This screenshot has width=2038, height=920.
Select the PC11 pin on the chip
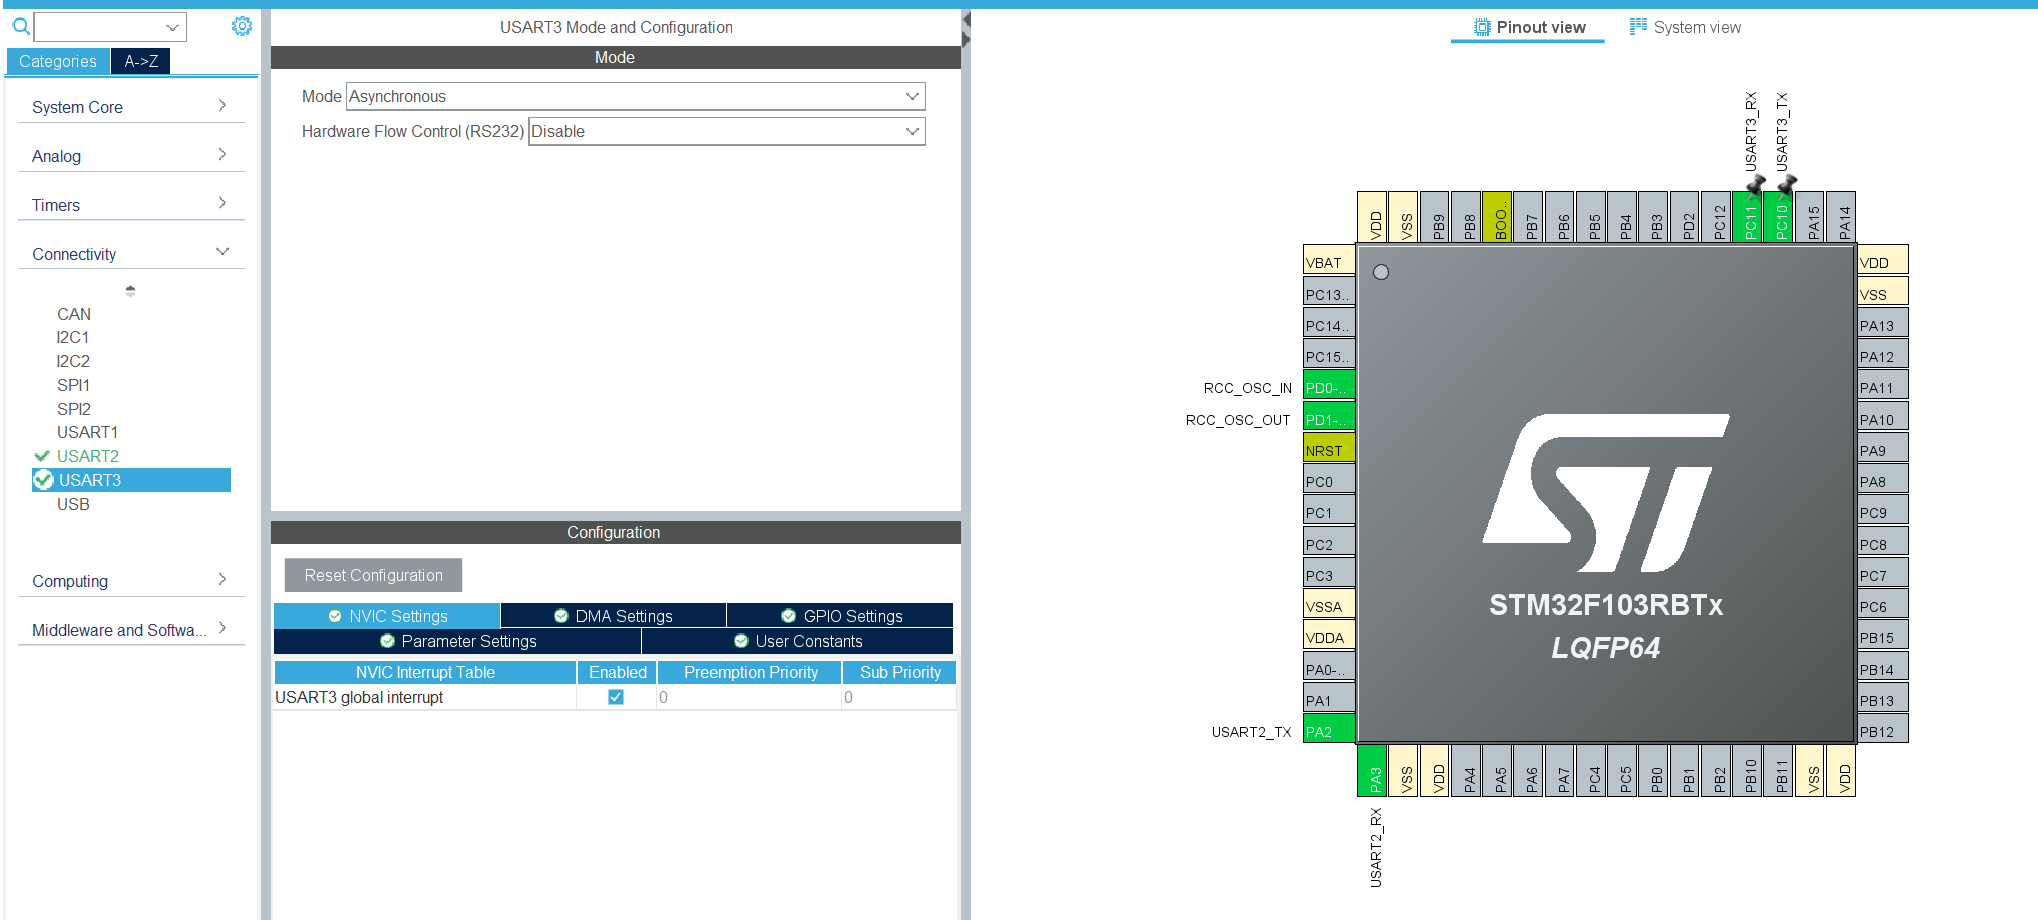(1748, 217)
